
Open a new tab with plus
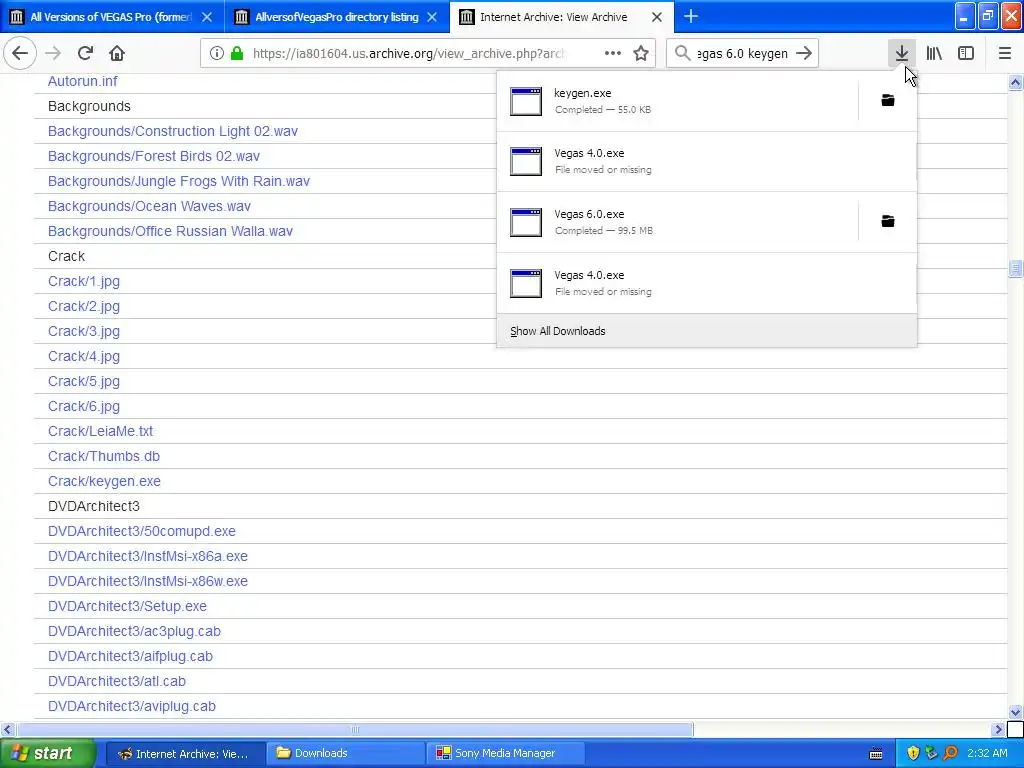click(x=690, y=16)
